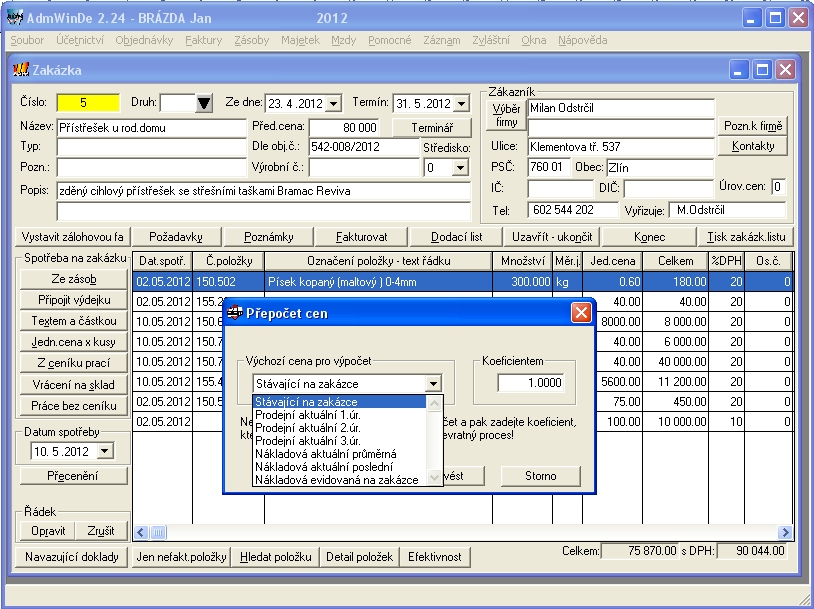Open the Soubor menu
The width and height of the screenshot is (814, 609).
(27, 40)
